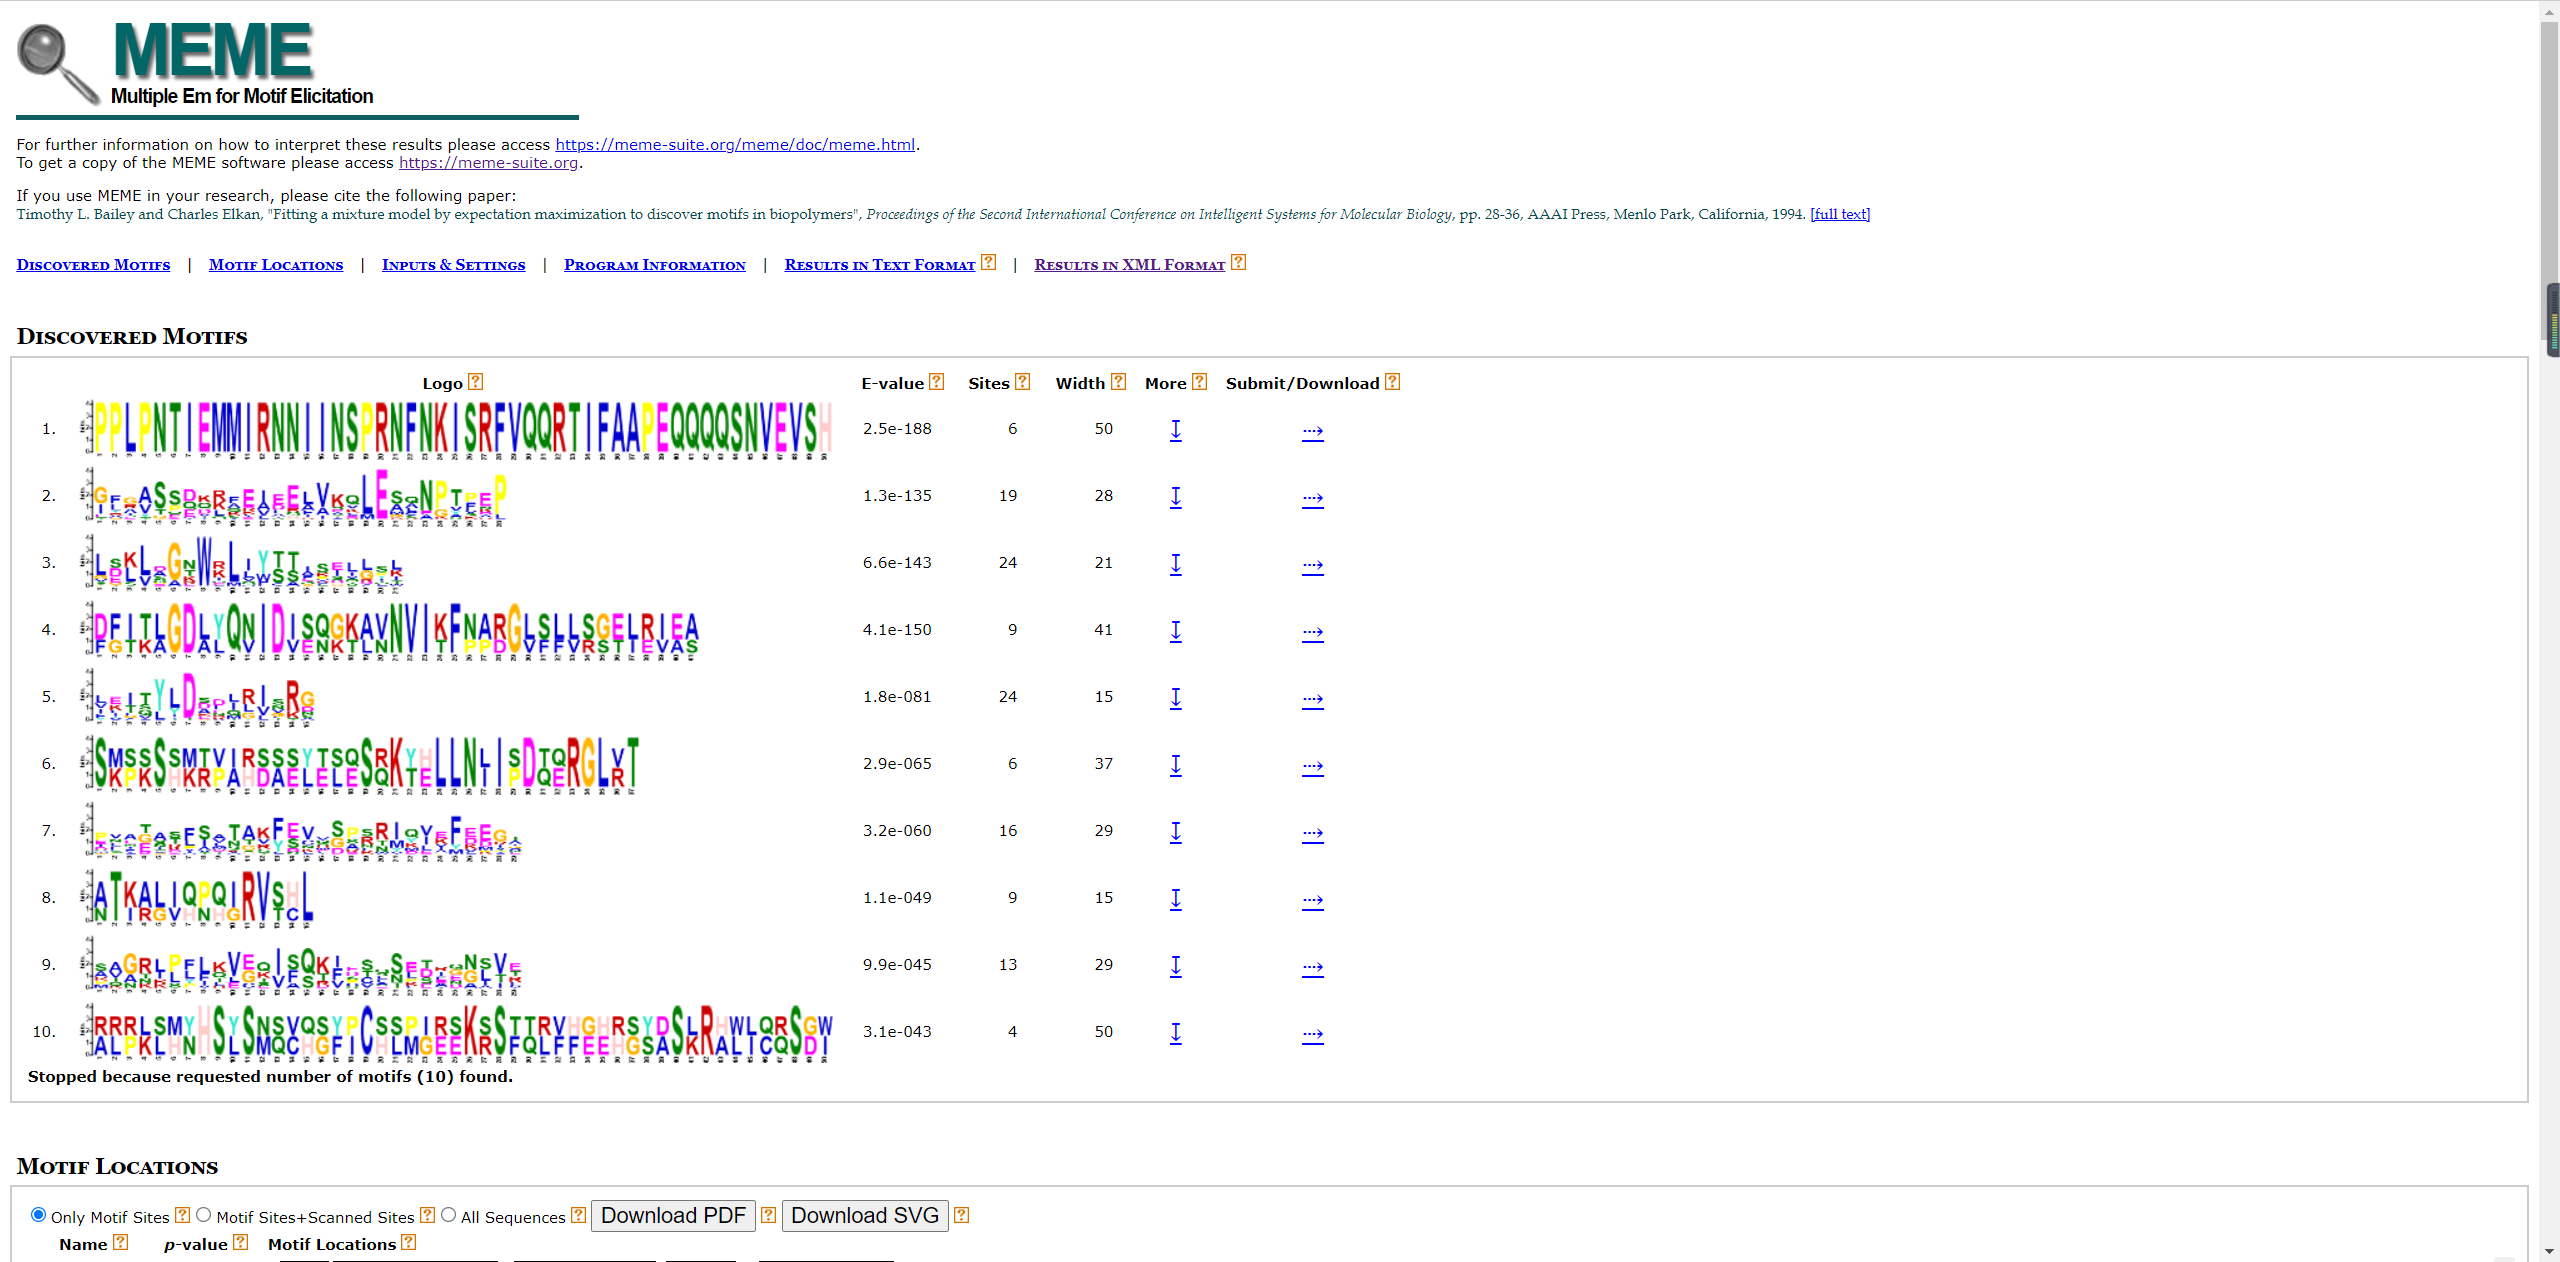Viewport: 2560px width, 1262px height.
Task: Expand more details for motif 2
Action: 1175,497
